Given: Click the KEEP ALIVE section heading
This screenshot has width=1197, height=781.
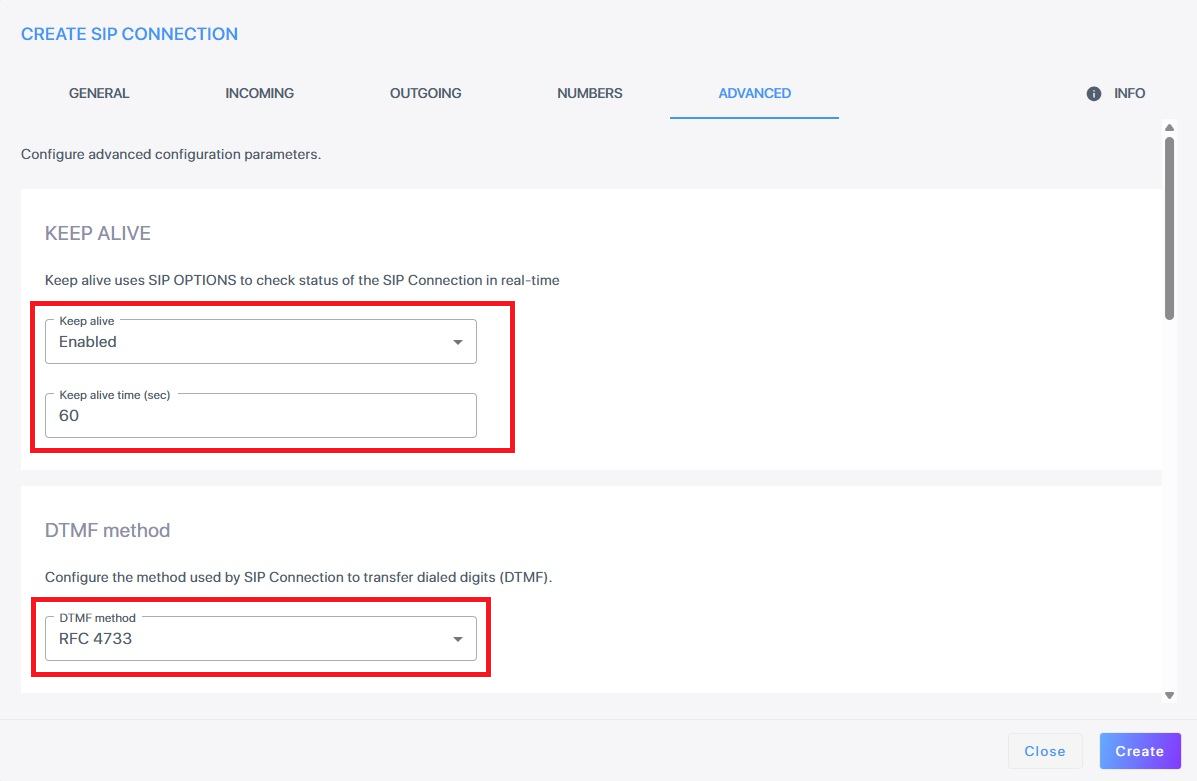Looking at the screenshot, I should [x=98, y=234].
